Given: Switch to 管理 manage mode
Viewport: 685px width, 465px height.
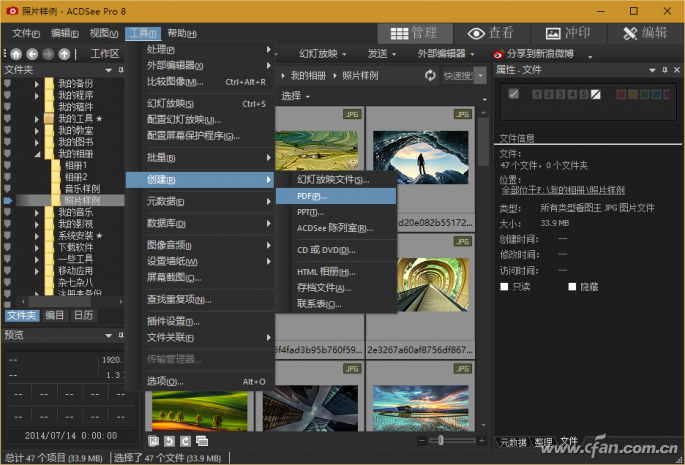Looking at the screenshot, I should click(414, 33).
